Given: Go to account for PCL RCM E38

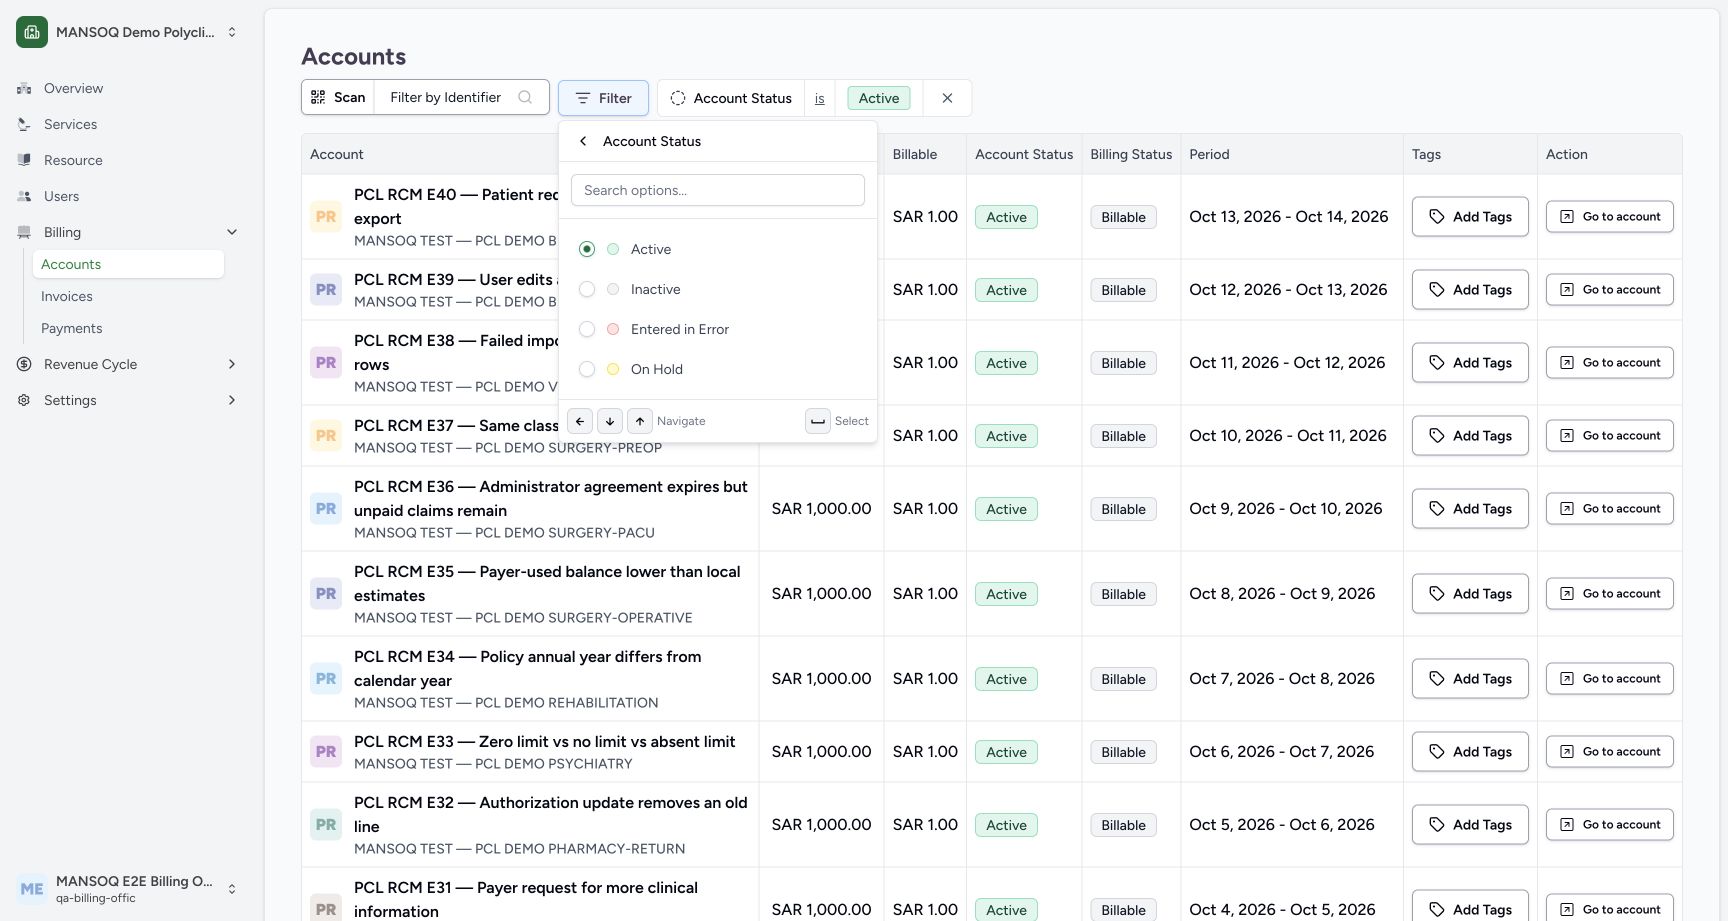Looking at the screenshot, I should coord(1610,363).
